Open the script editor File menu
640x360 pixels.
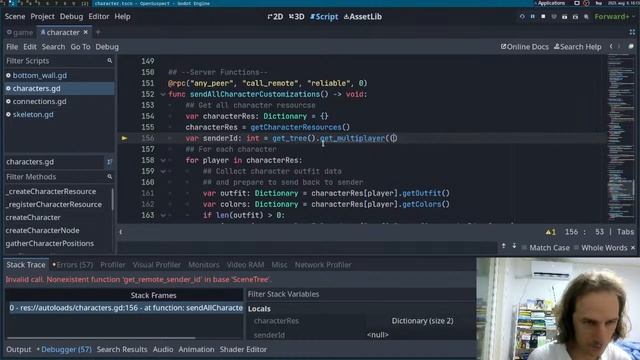tap(12, 47)
